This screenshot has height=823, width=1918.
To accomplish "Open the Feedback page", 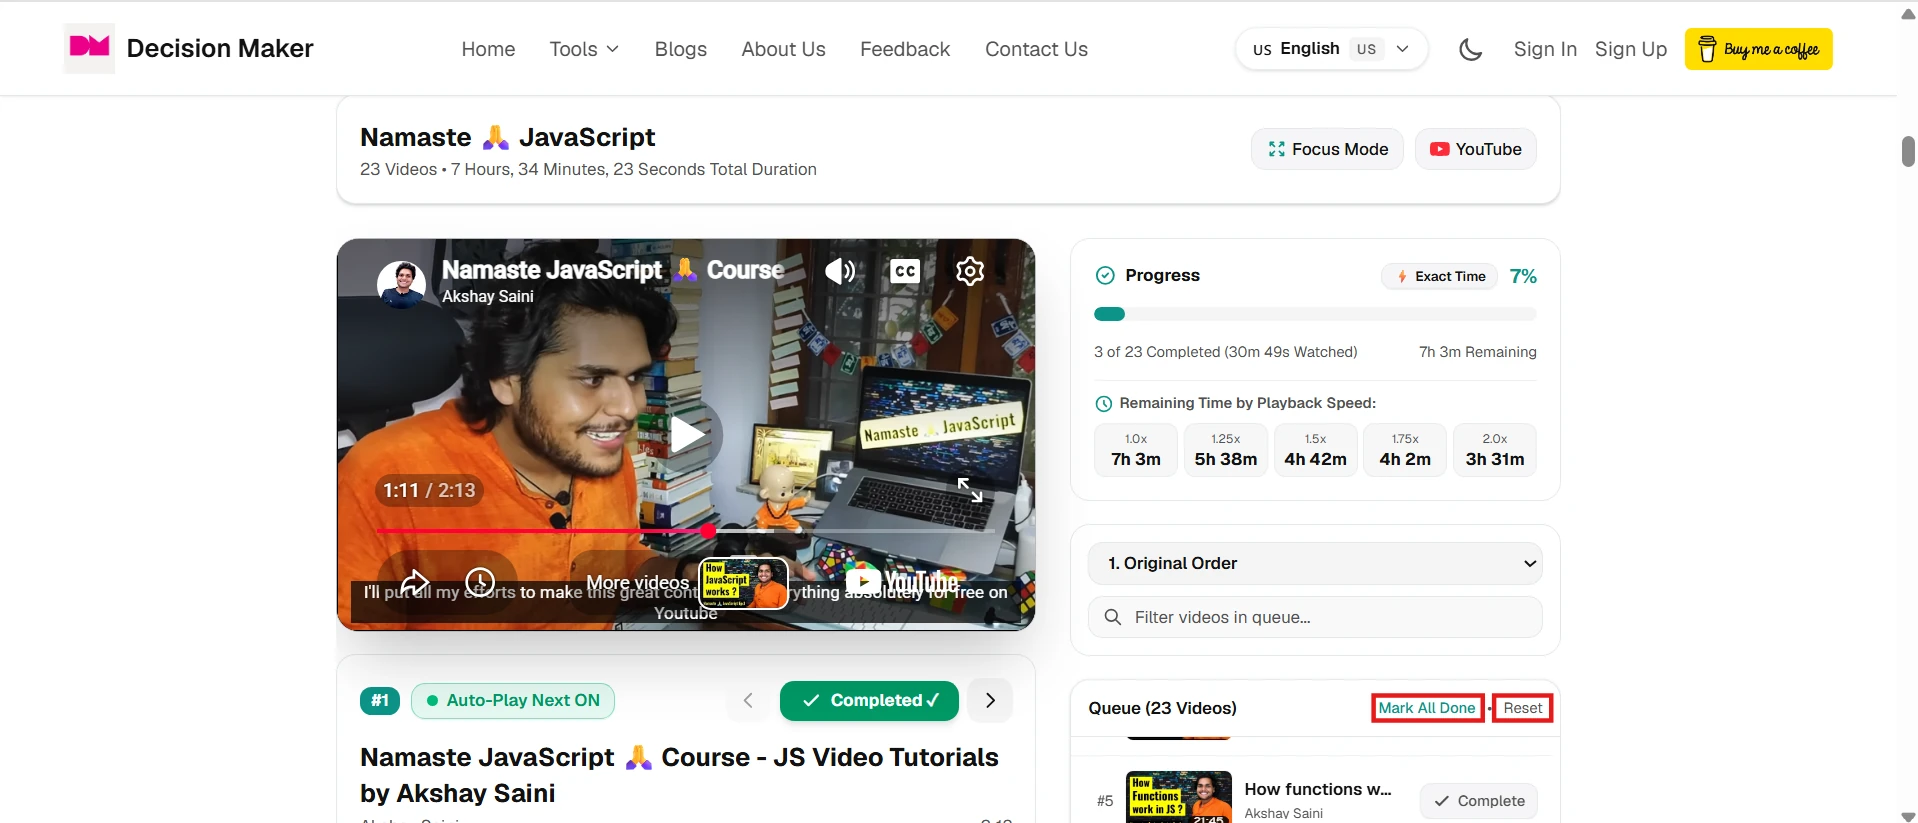I will pyautogui.click(x=905, y=49).
